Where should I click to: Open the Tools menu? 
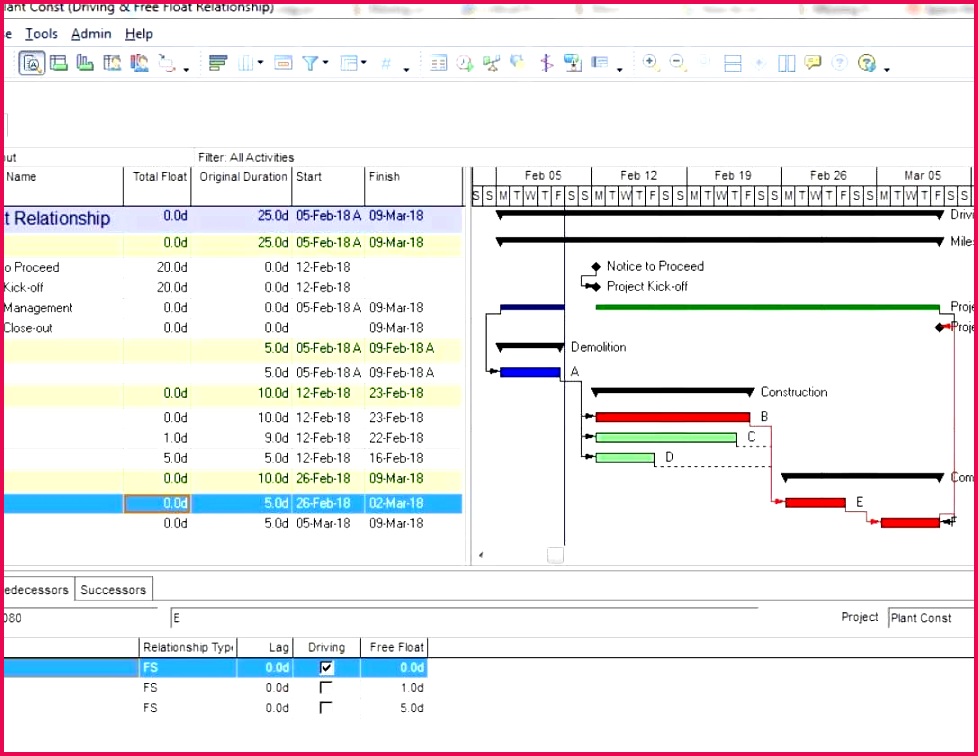(41, 34)
